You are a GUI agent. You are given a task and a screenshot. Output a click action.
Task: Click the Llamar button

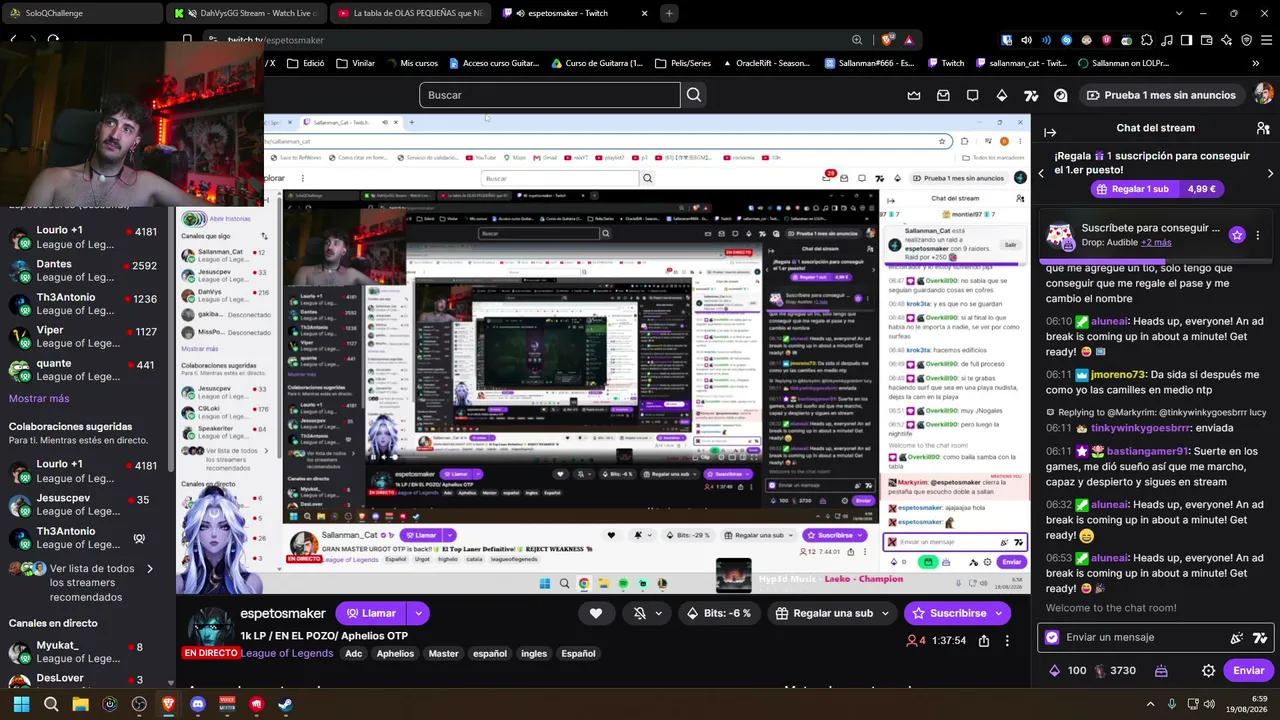[371, 613]
